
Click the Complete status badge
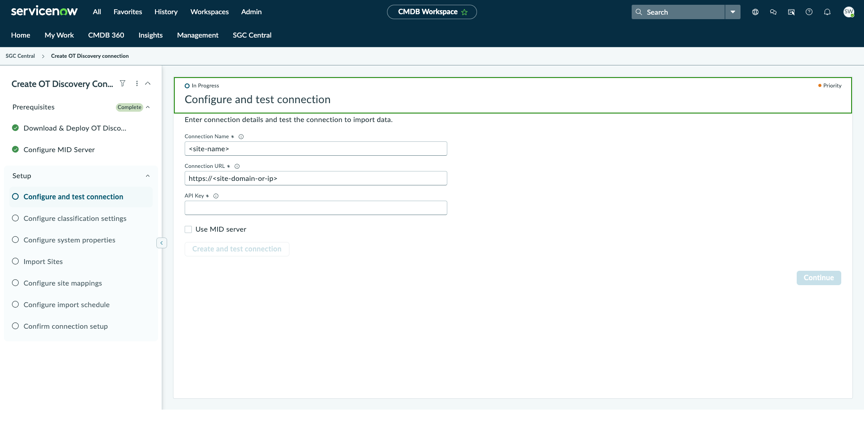pyautogui.click(x=129, y=107)
